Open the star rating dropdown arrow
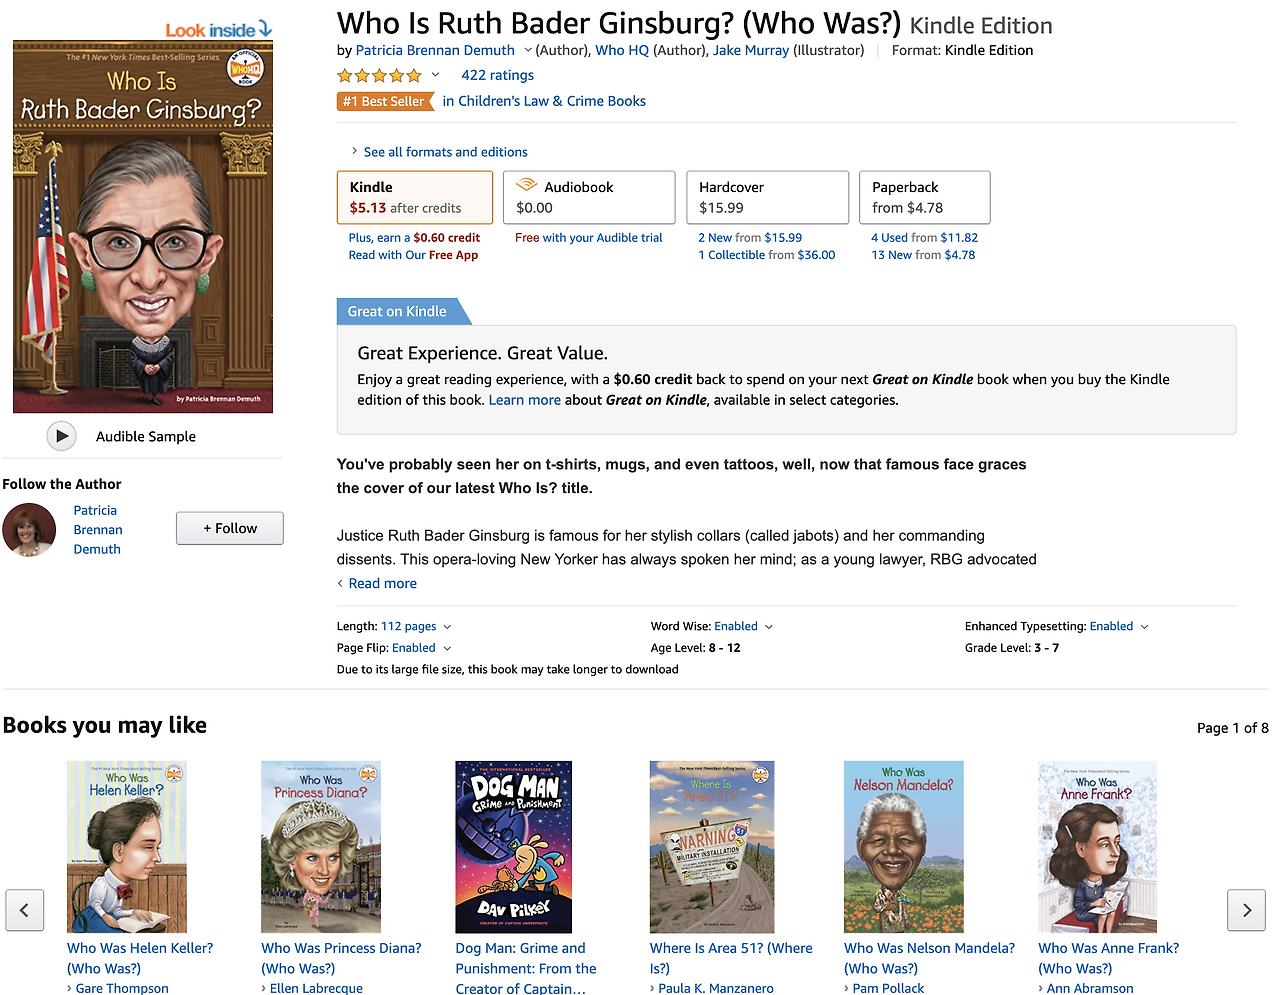 click(435, 75)
